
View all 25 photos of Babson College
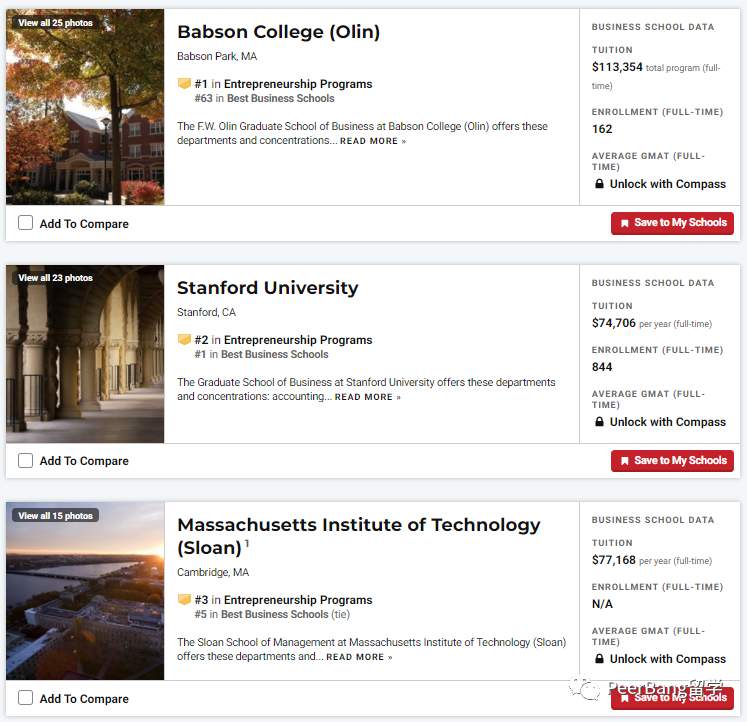(x=55, y=22)
